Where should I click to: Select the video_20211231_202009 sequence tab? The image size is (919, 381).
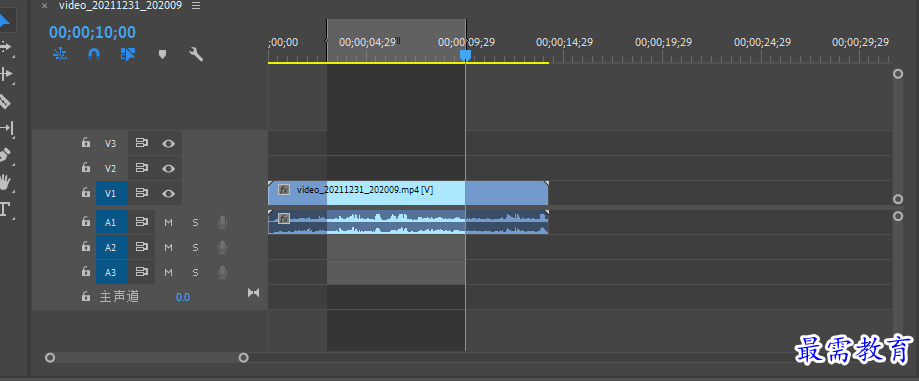pos(120,5)
